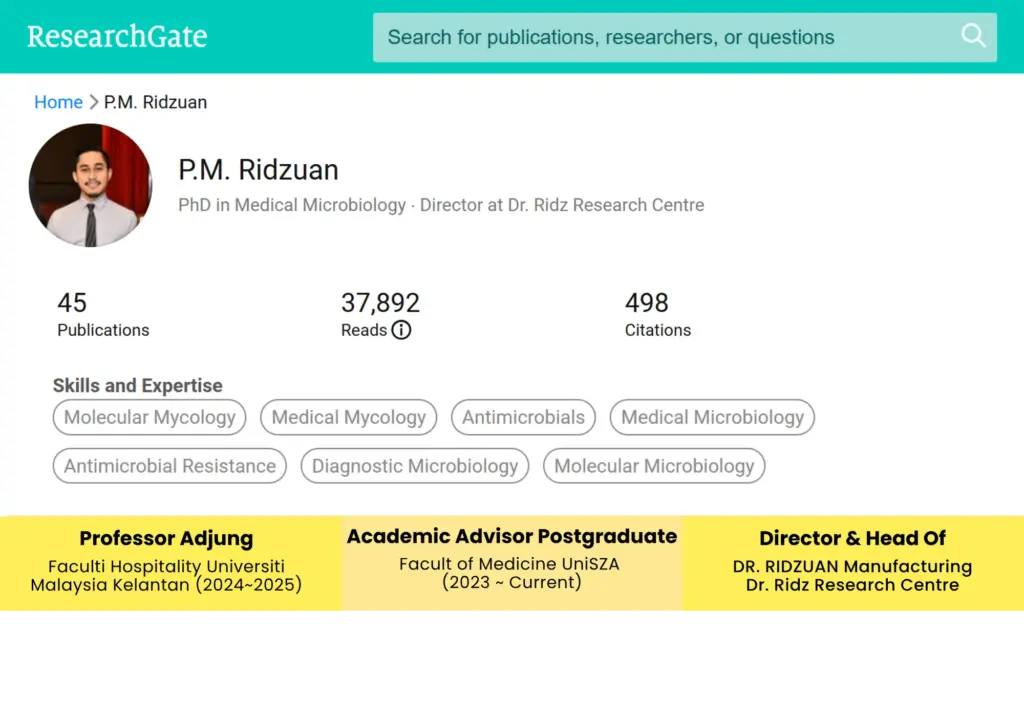Click the Antimicrobials skill tag
The image size is (1024, 721).
tap(523, 417)
